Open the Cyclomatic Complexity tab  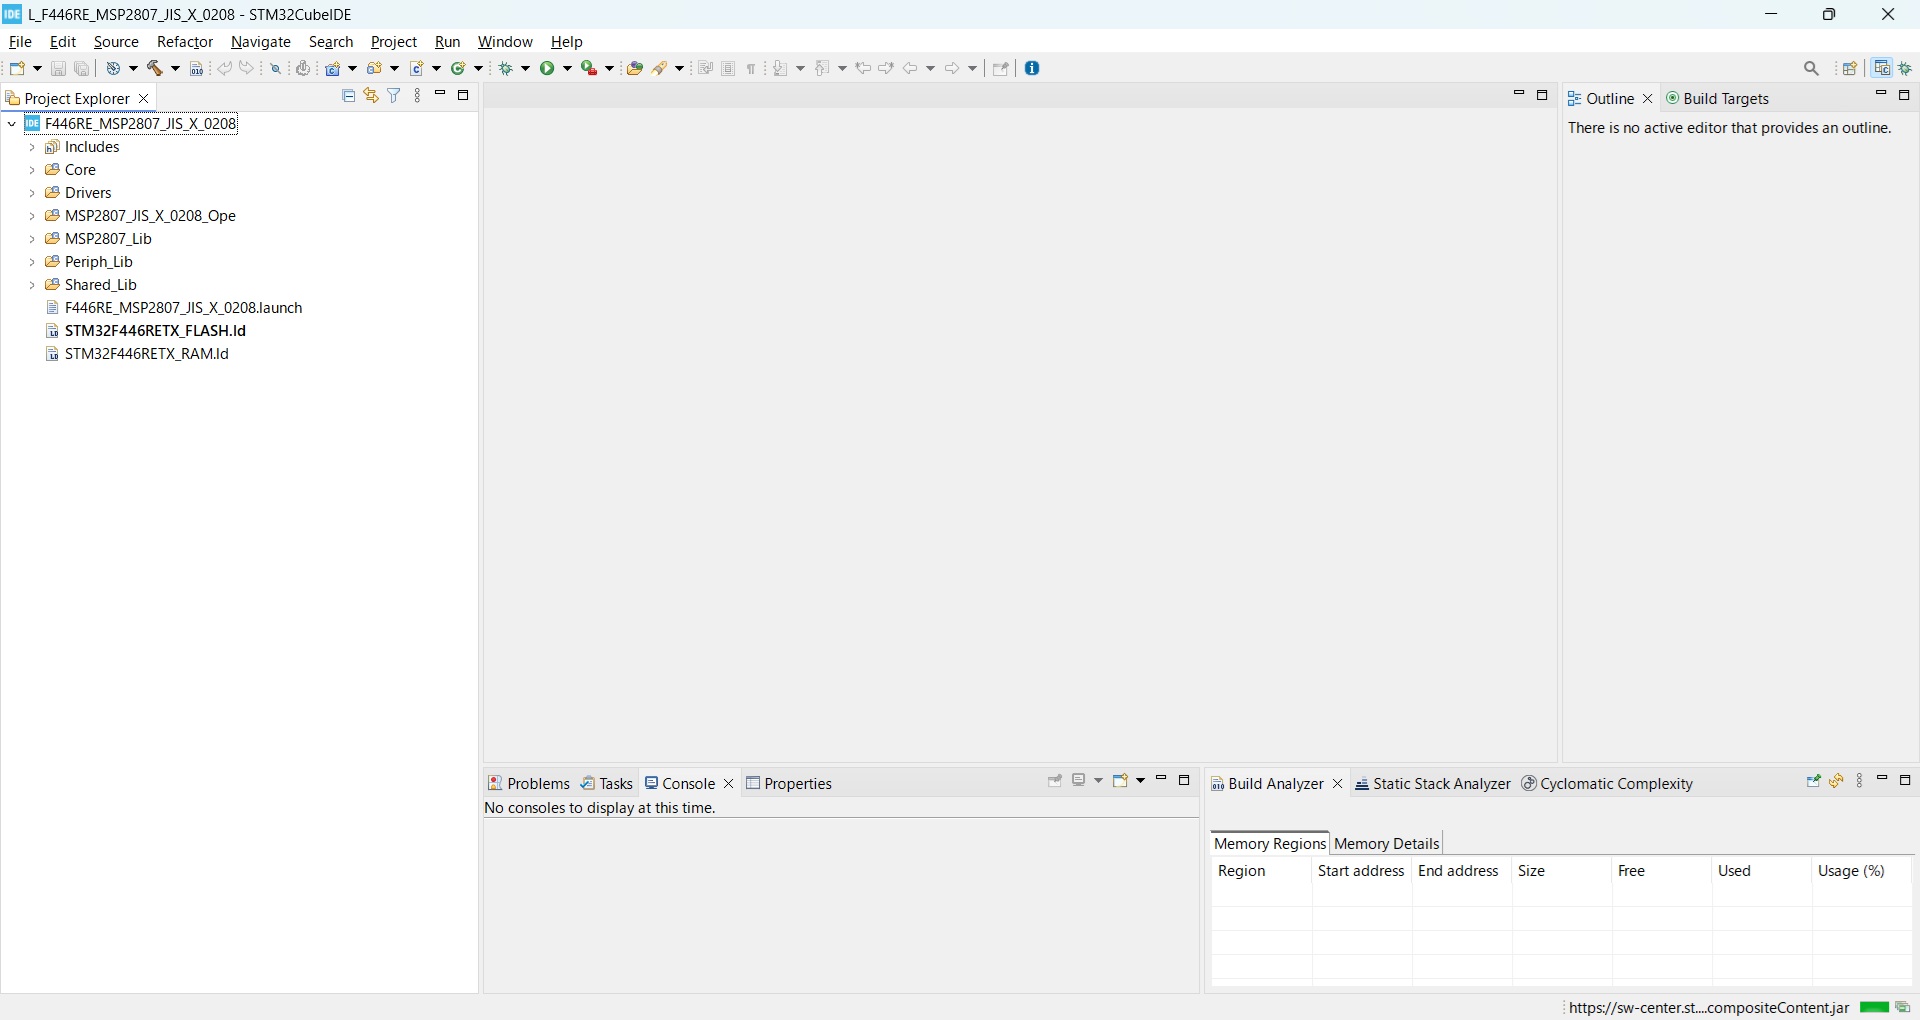pos(1608,785)
